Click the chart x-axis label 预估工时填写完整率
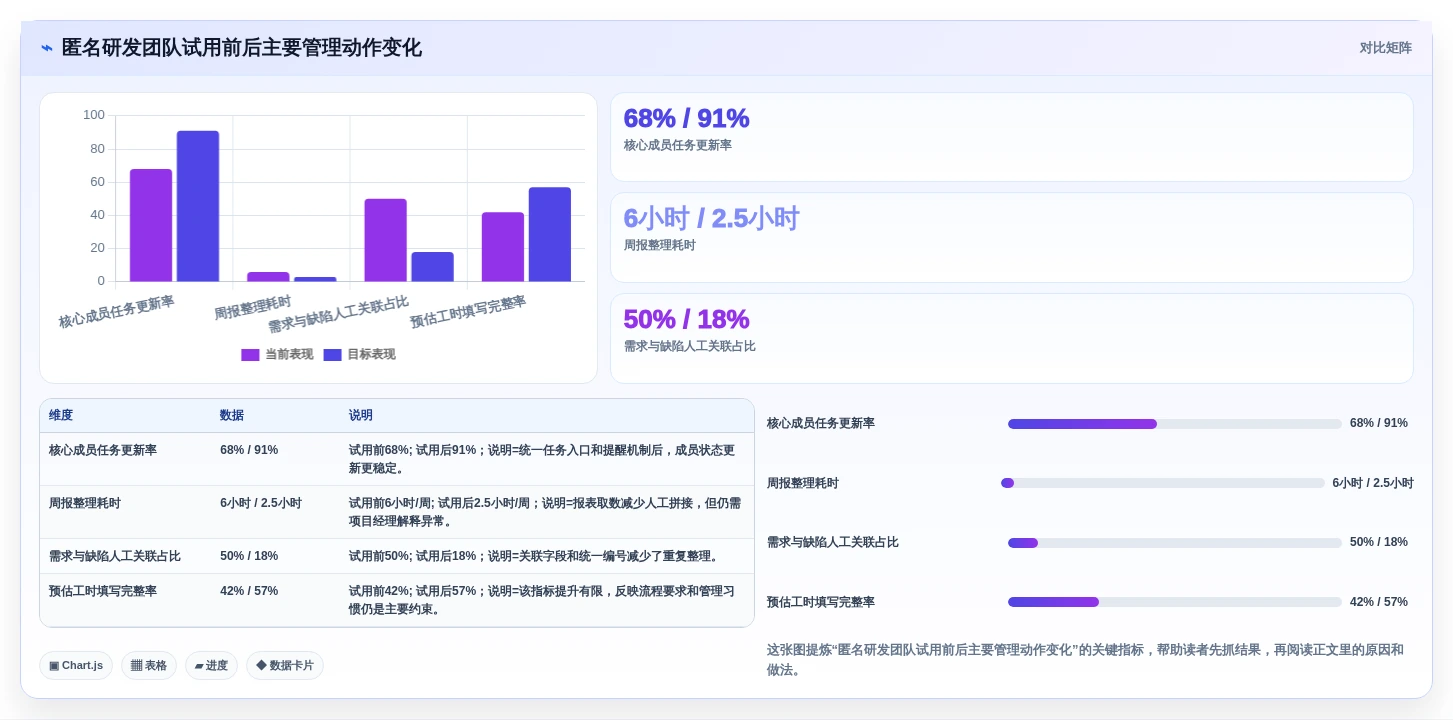Image resolution: width=1453 pixels, height=720 pixels. pyautogui.click(x=468, y=312)
